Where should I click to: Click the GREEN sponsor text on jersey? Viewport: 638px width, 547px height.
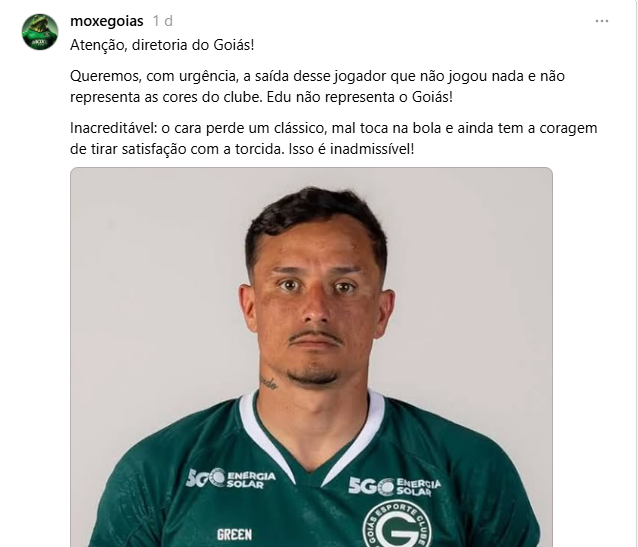[234, 534]
